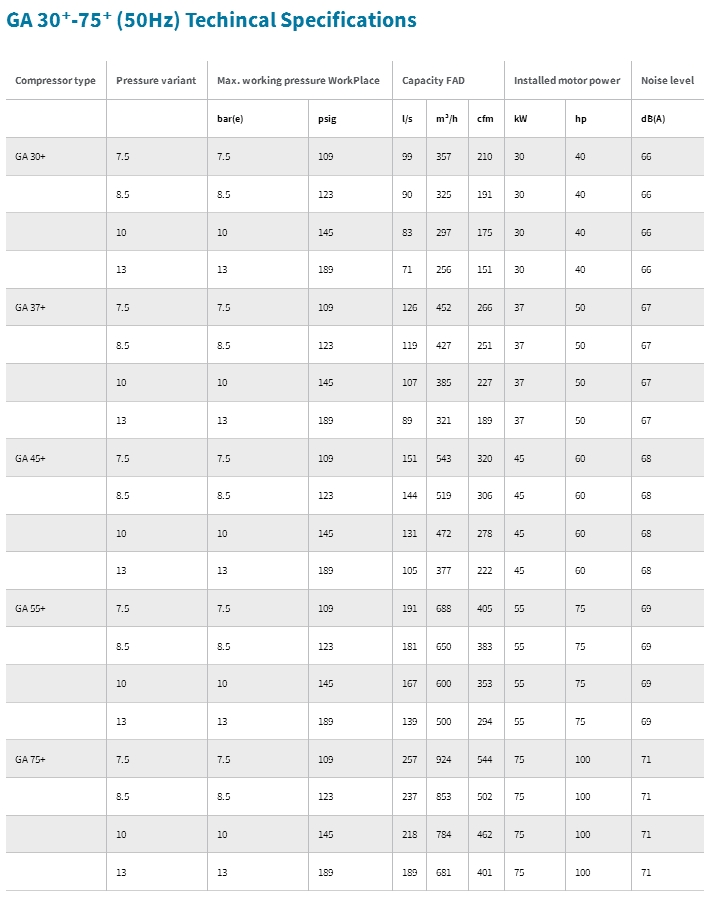The height and width of the screenshot is (898, 713).
Task: Click the GA 75+ compressor row label
Action: click(x=30, y=759)
